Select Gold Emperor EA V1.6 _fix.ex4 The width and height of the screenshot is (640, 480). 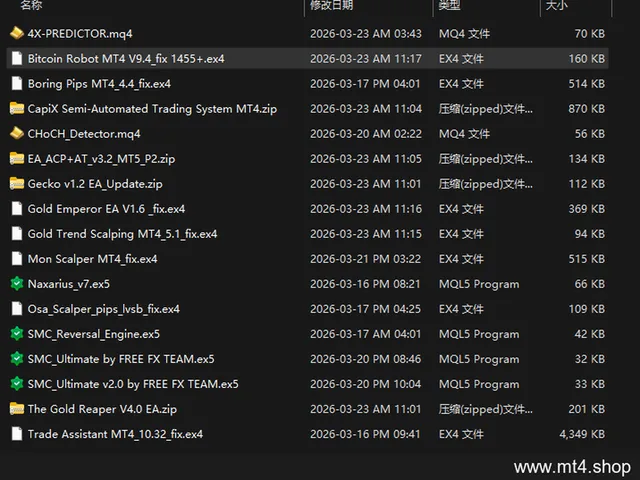(x=107, y=209)
